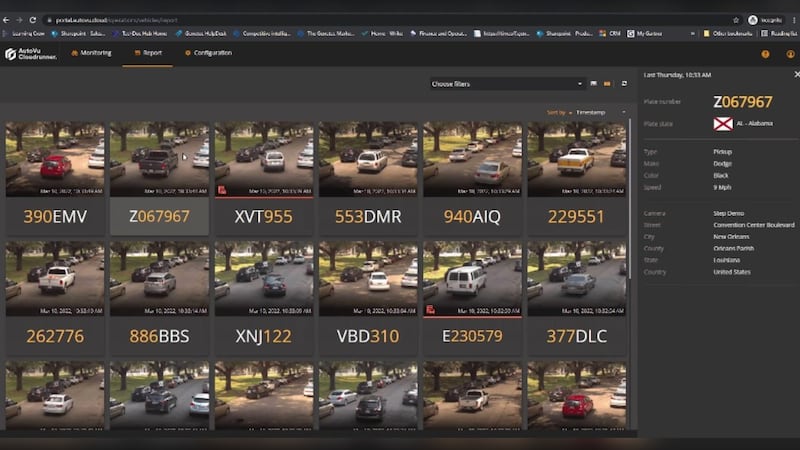Screen dimensions: 800x450
Task: Select the 262776 plate read
Action: [x=55, y=298]
